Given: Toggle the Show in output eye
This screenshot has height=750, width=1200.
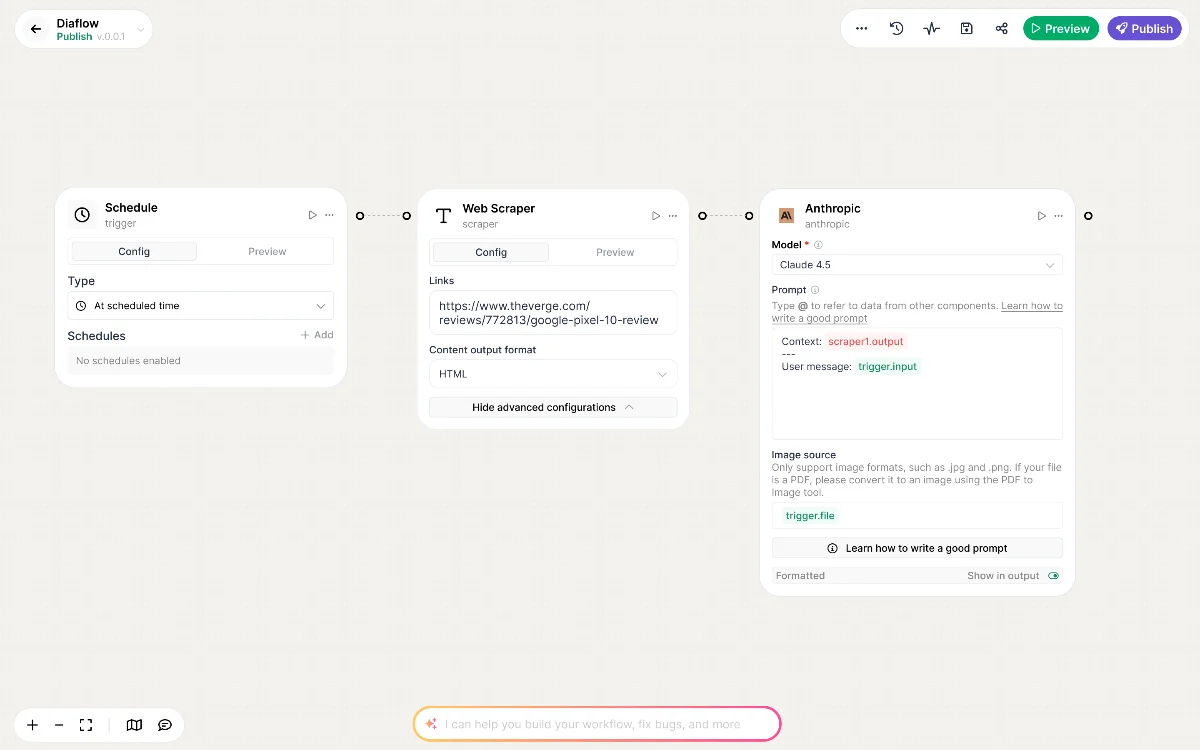Looking at the screenshot, I should coord(1053,575).
